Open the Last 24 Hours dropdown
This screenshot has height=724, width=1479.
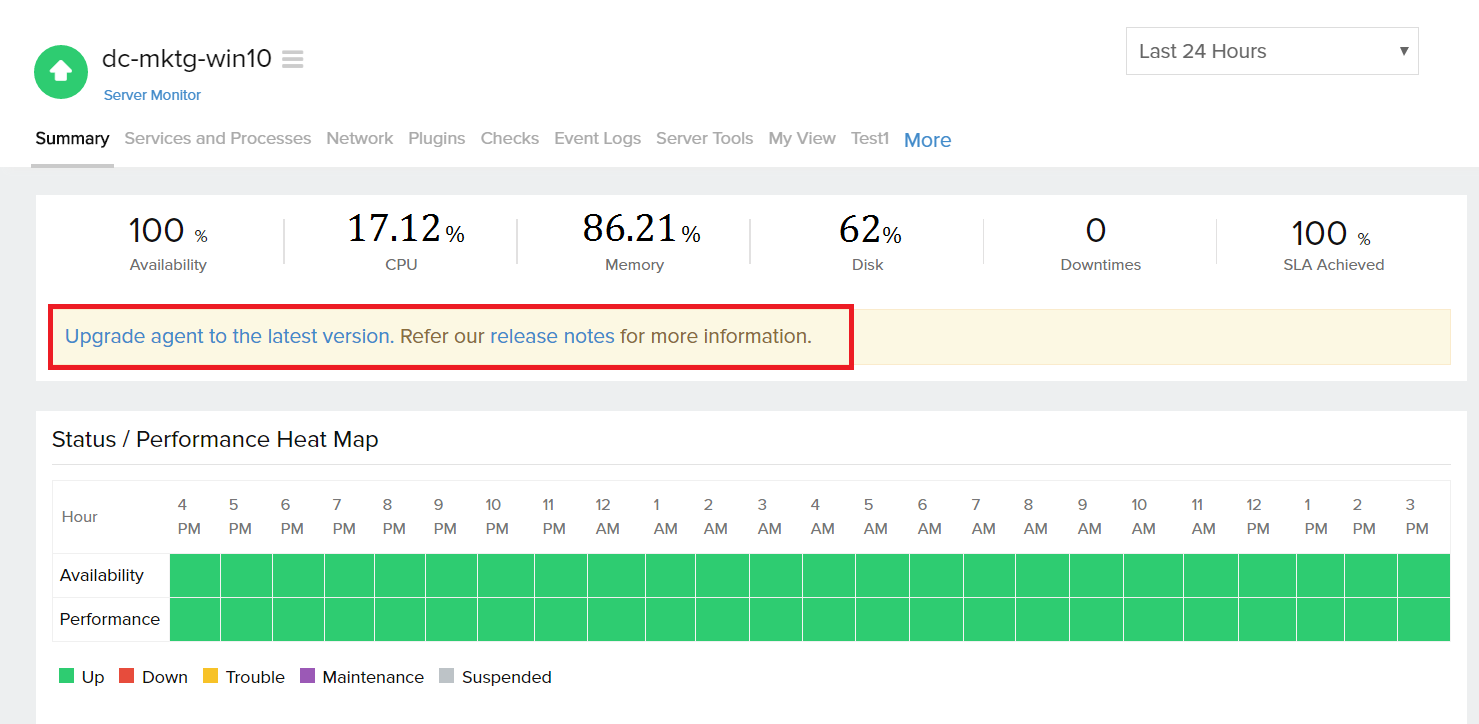pyautogui.click(x=1271, y=51)
